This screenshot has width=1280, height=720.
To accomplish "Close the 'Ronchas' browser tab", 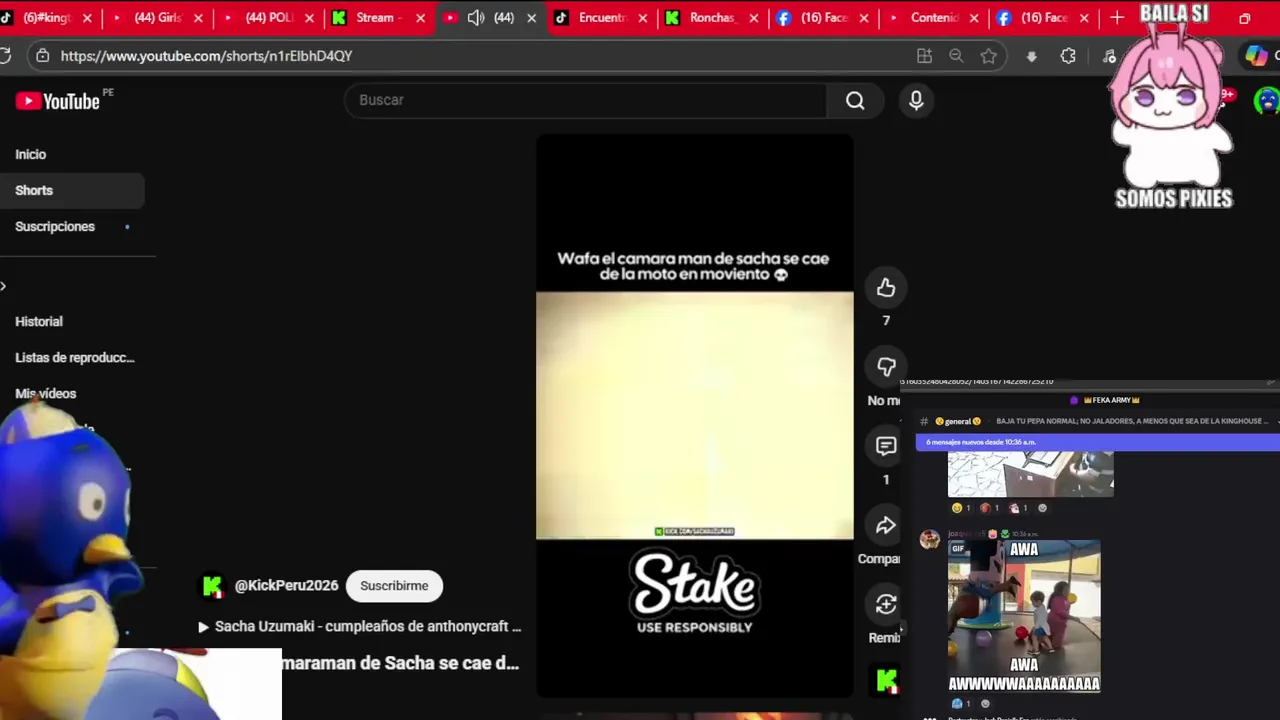I will point(754,18).
